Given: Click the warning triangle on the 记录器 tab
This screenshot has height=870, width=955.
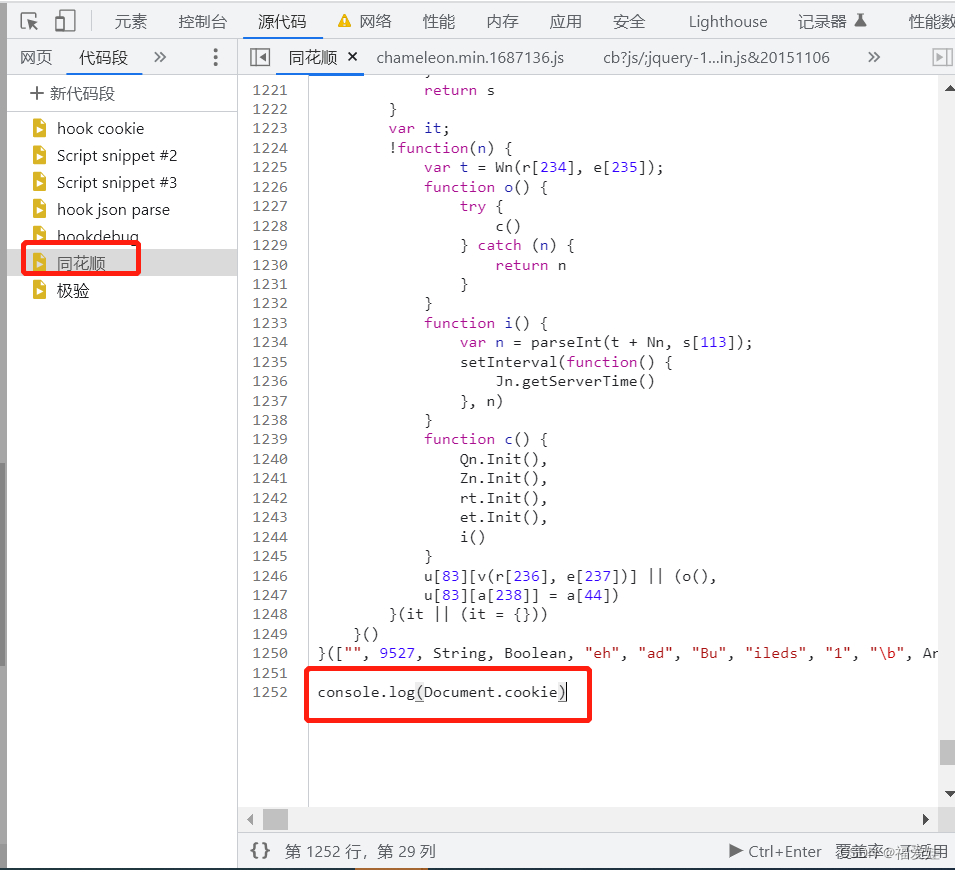Looking at the screenshot, I should 861,20.
